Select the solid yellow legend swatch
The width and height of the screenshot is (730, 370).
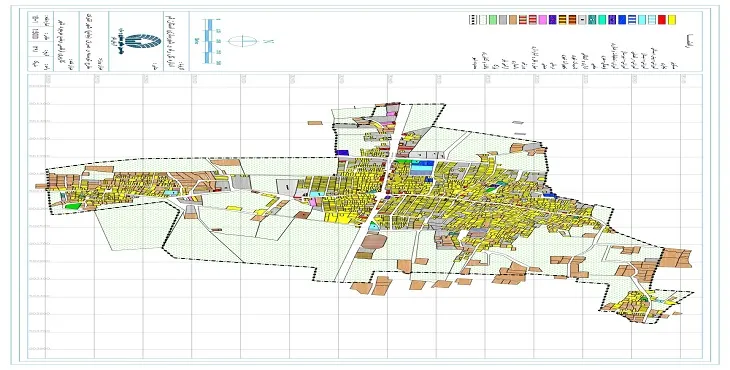pos(672,20)
